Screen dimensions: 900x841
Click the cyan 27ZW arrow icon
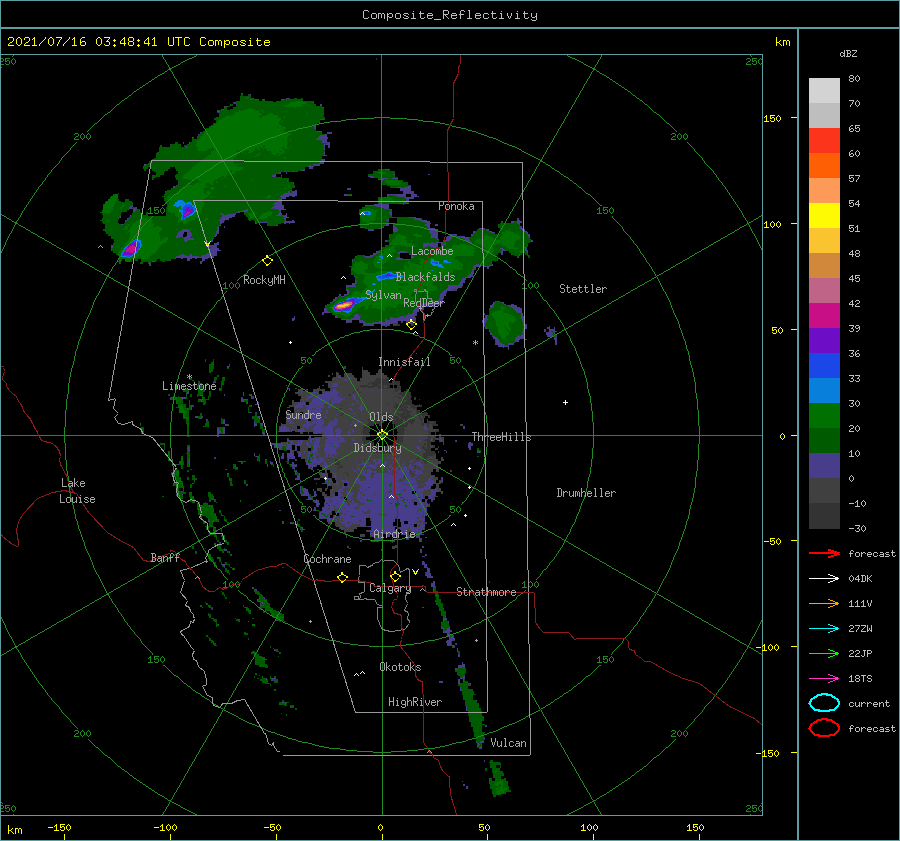click(824, 629)
